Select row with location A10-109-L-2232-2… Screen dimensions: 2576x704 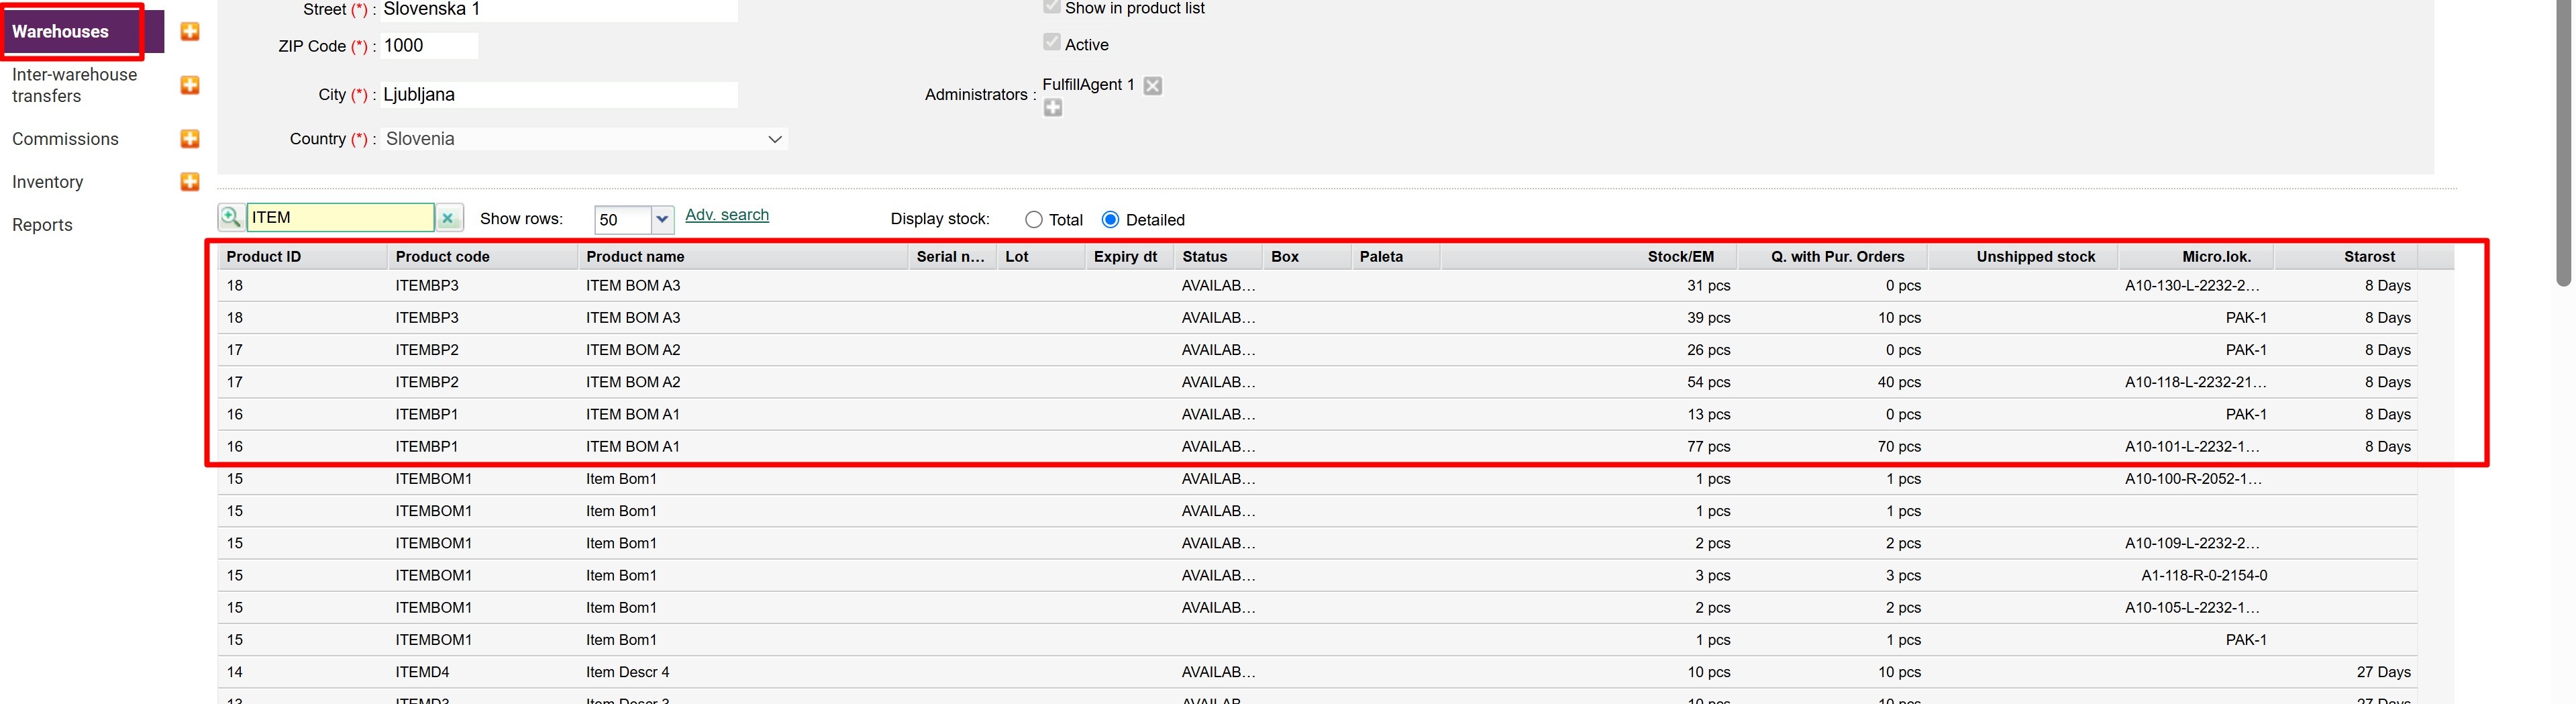pos(1317,543)
